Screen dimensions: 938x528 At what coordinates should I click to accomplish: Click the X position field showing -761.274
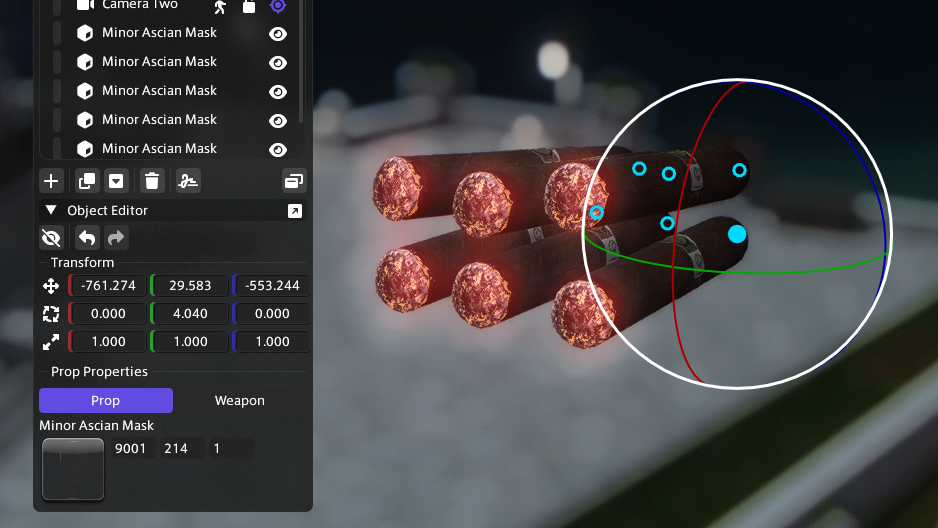point(108,286)
